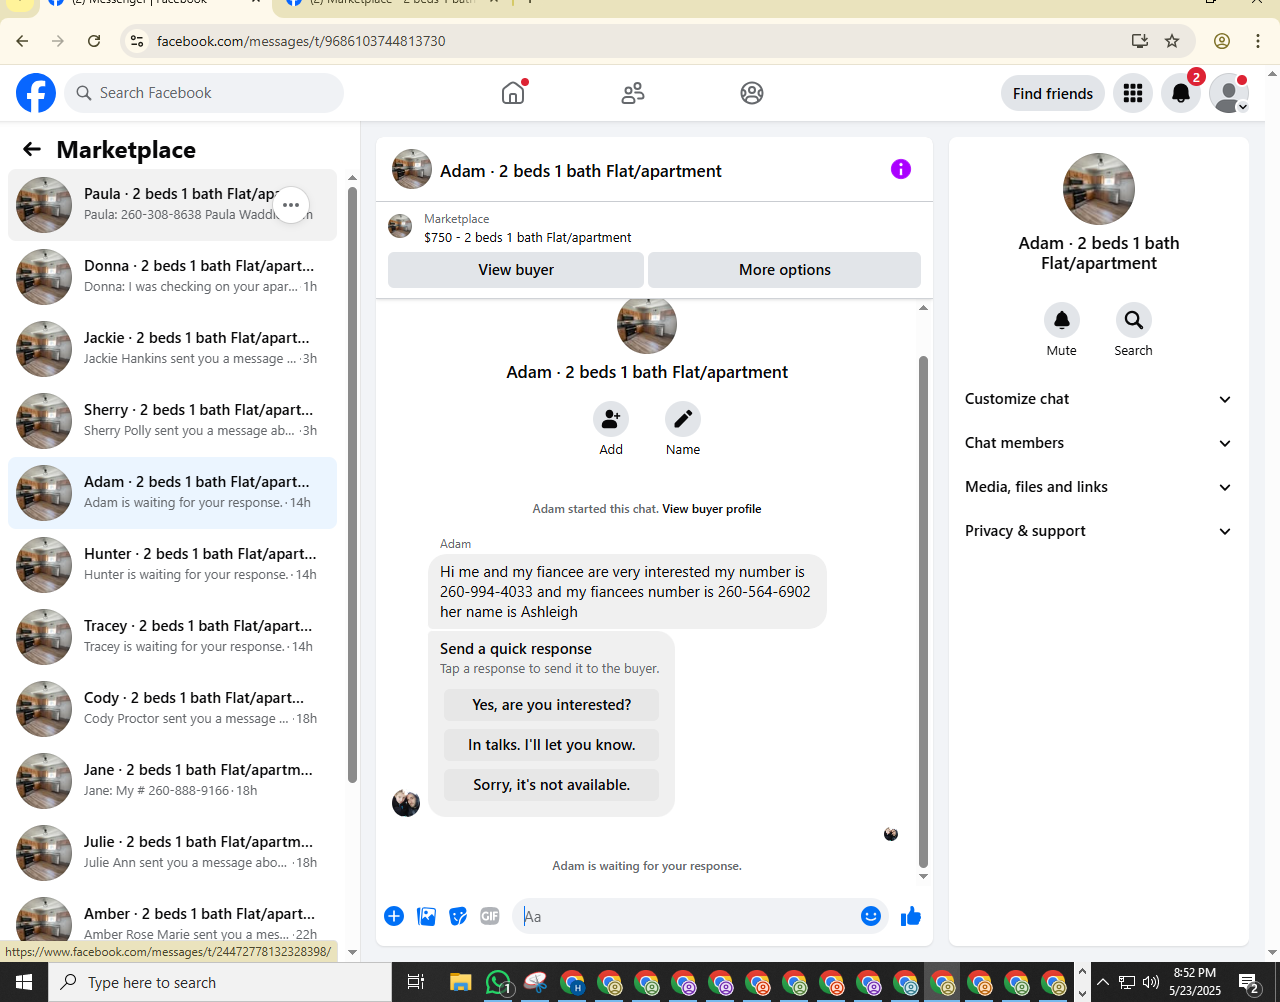Open the Chrome three-dot menu
1280x1002 pixels.
click(1258, 41)
